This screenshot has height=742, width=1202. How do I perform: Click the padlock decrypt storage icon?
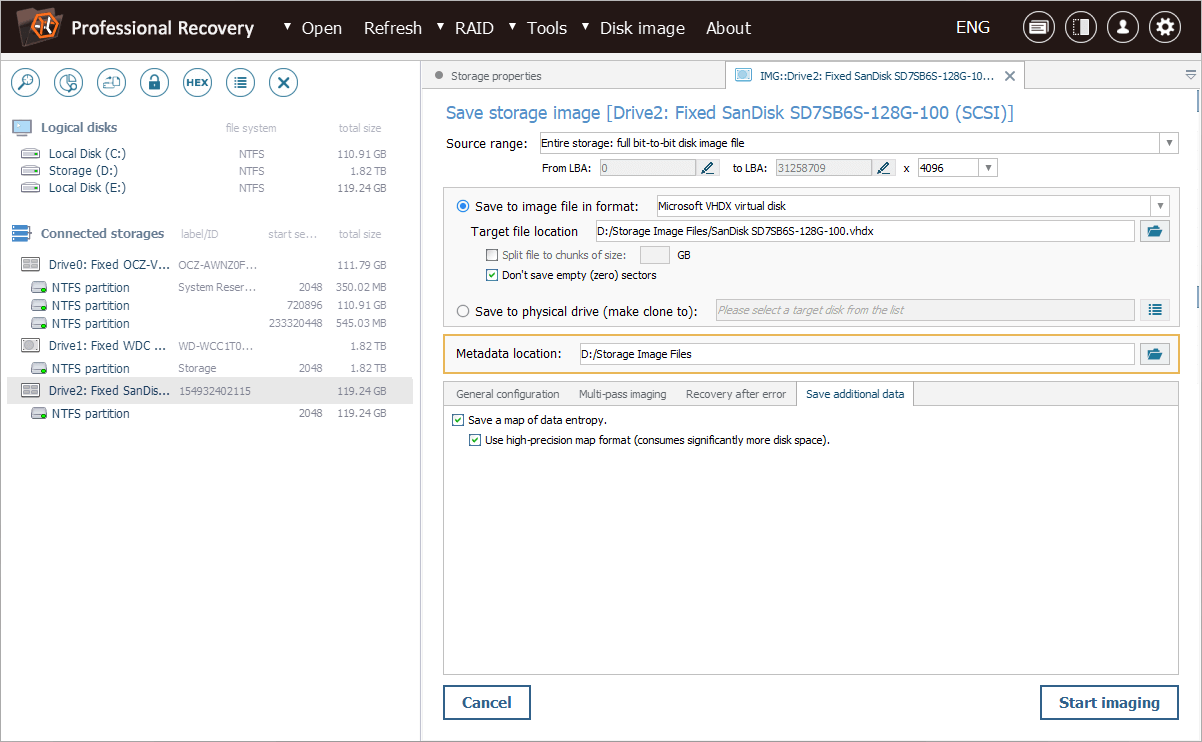154,83
